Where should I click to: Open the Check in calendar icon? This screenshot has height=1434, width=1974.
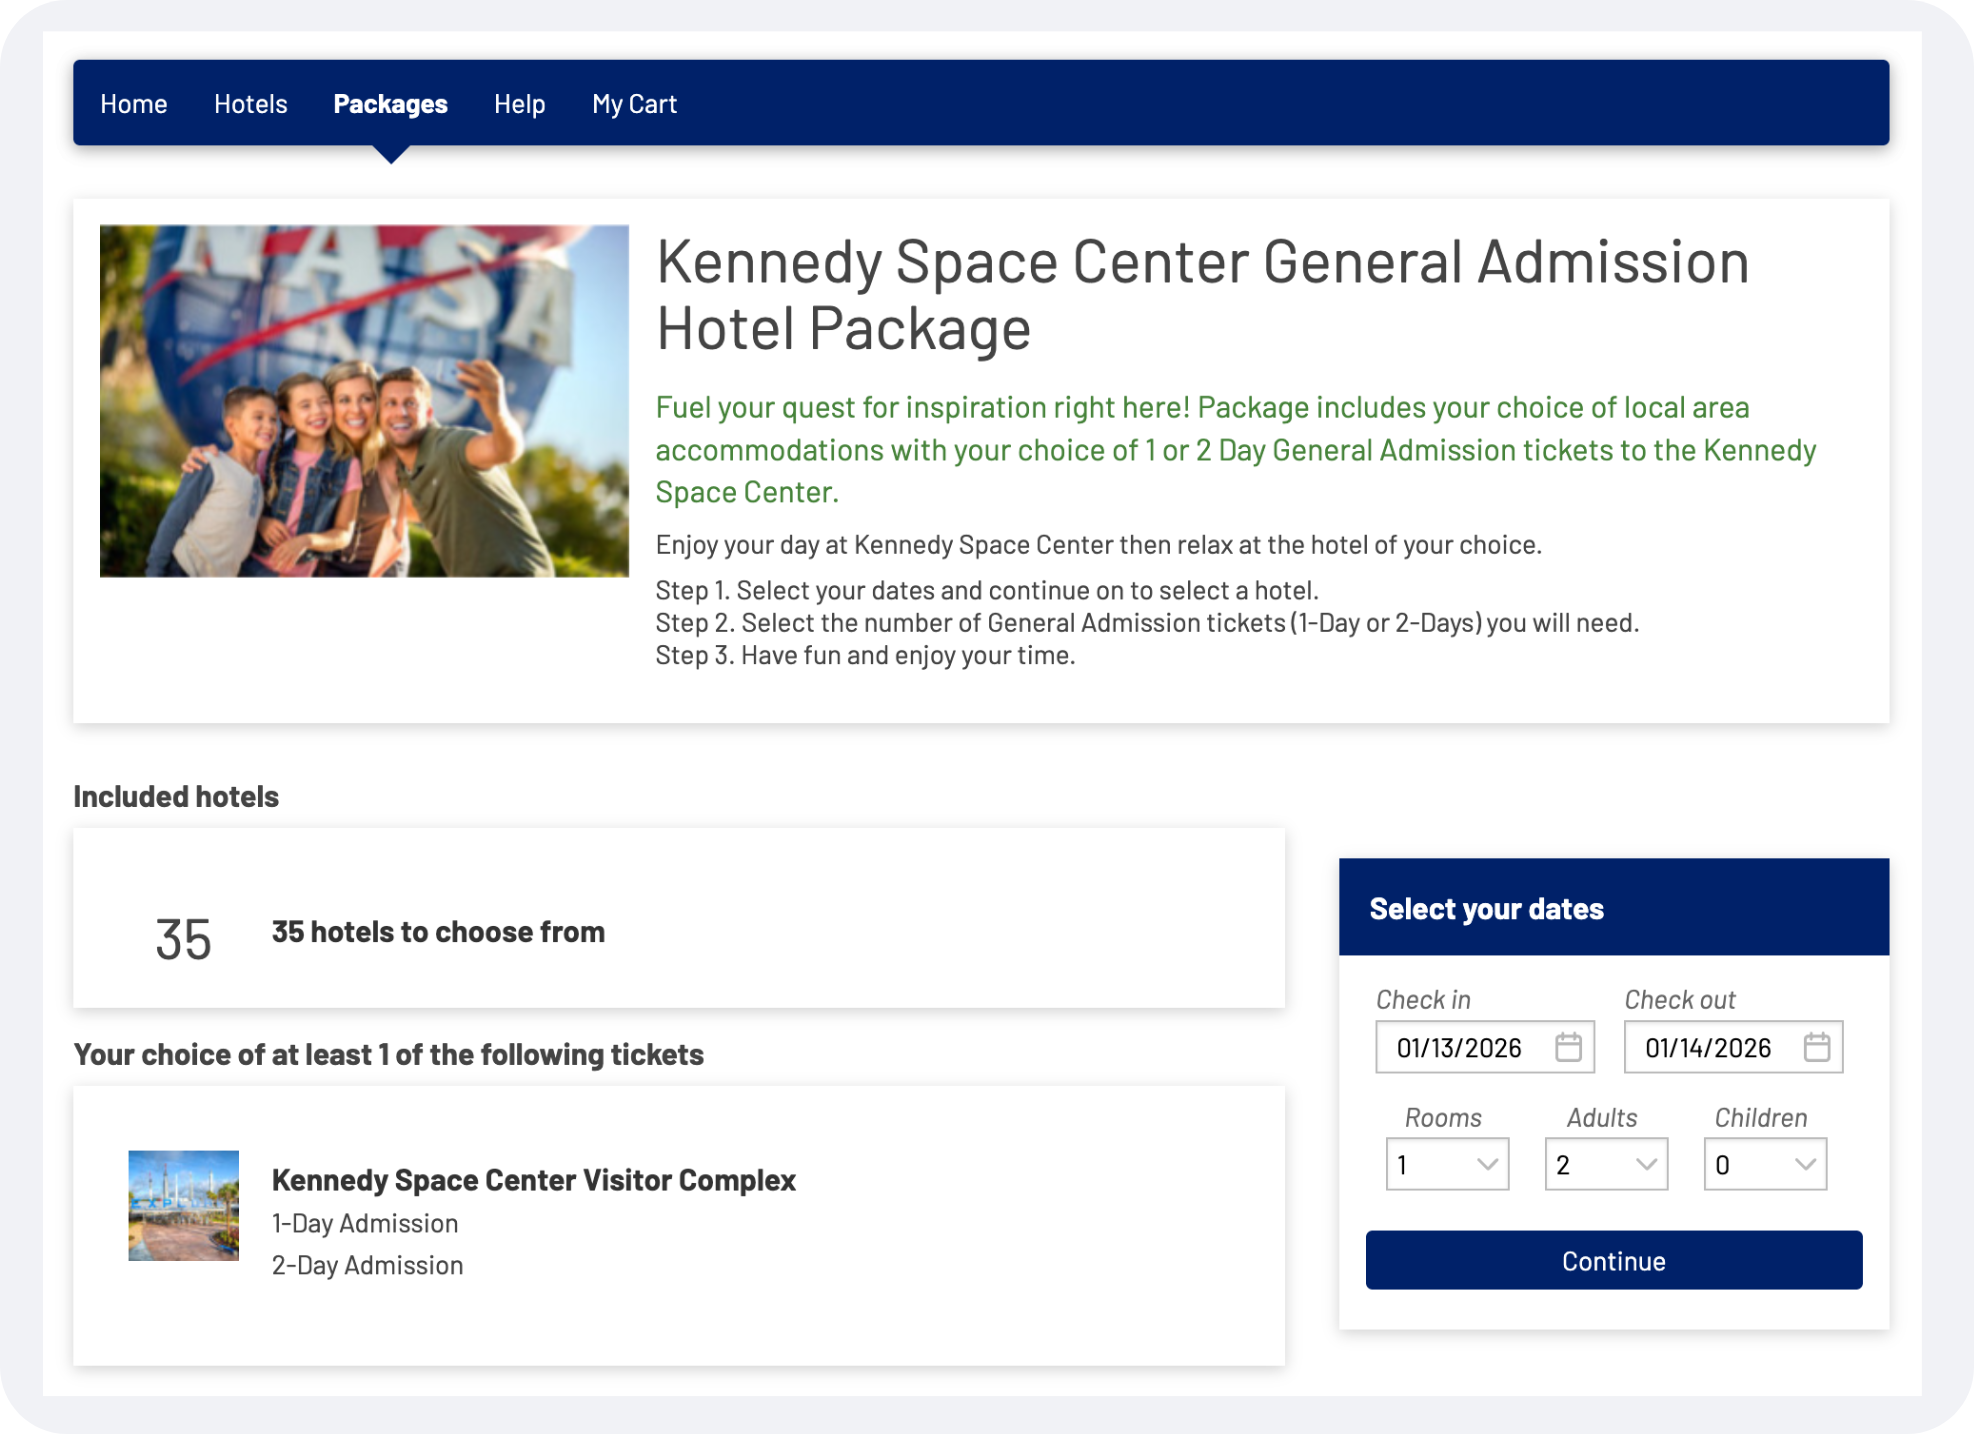click(1568, 1047)
